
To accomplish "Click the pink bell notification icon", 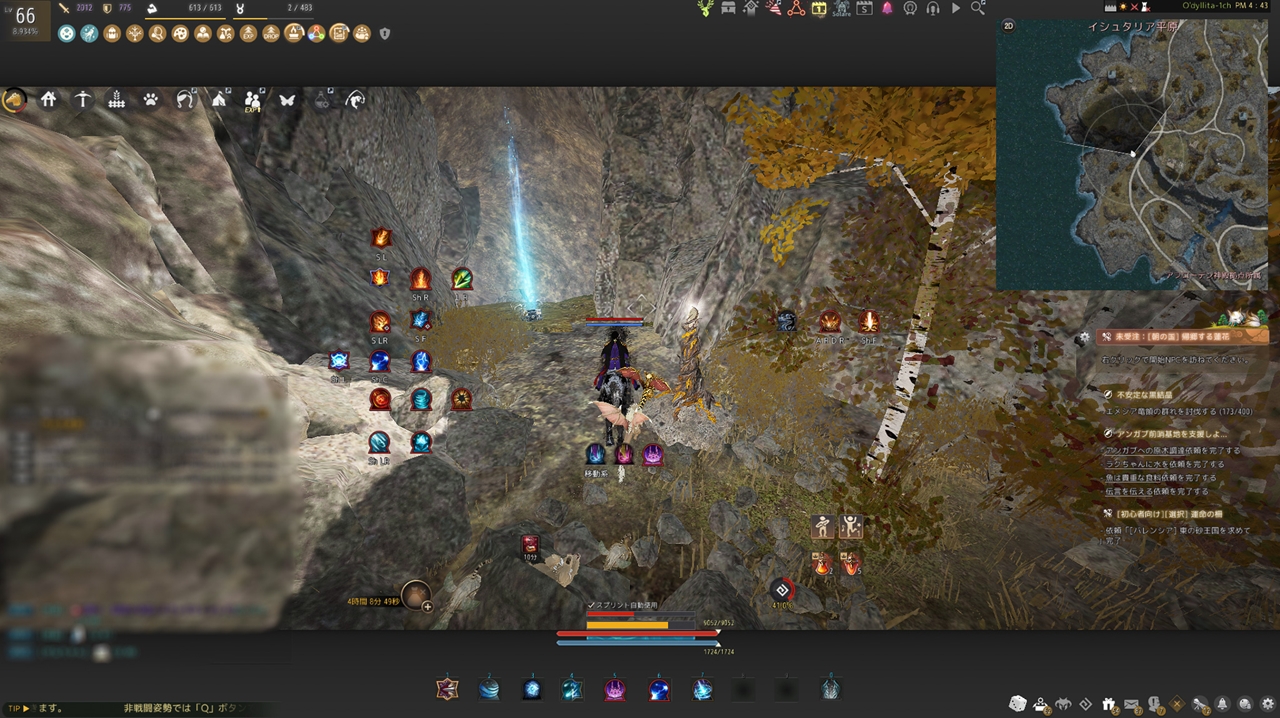I will point(887,8).
